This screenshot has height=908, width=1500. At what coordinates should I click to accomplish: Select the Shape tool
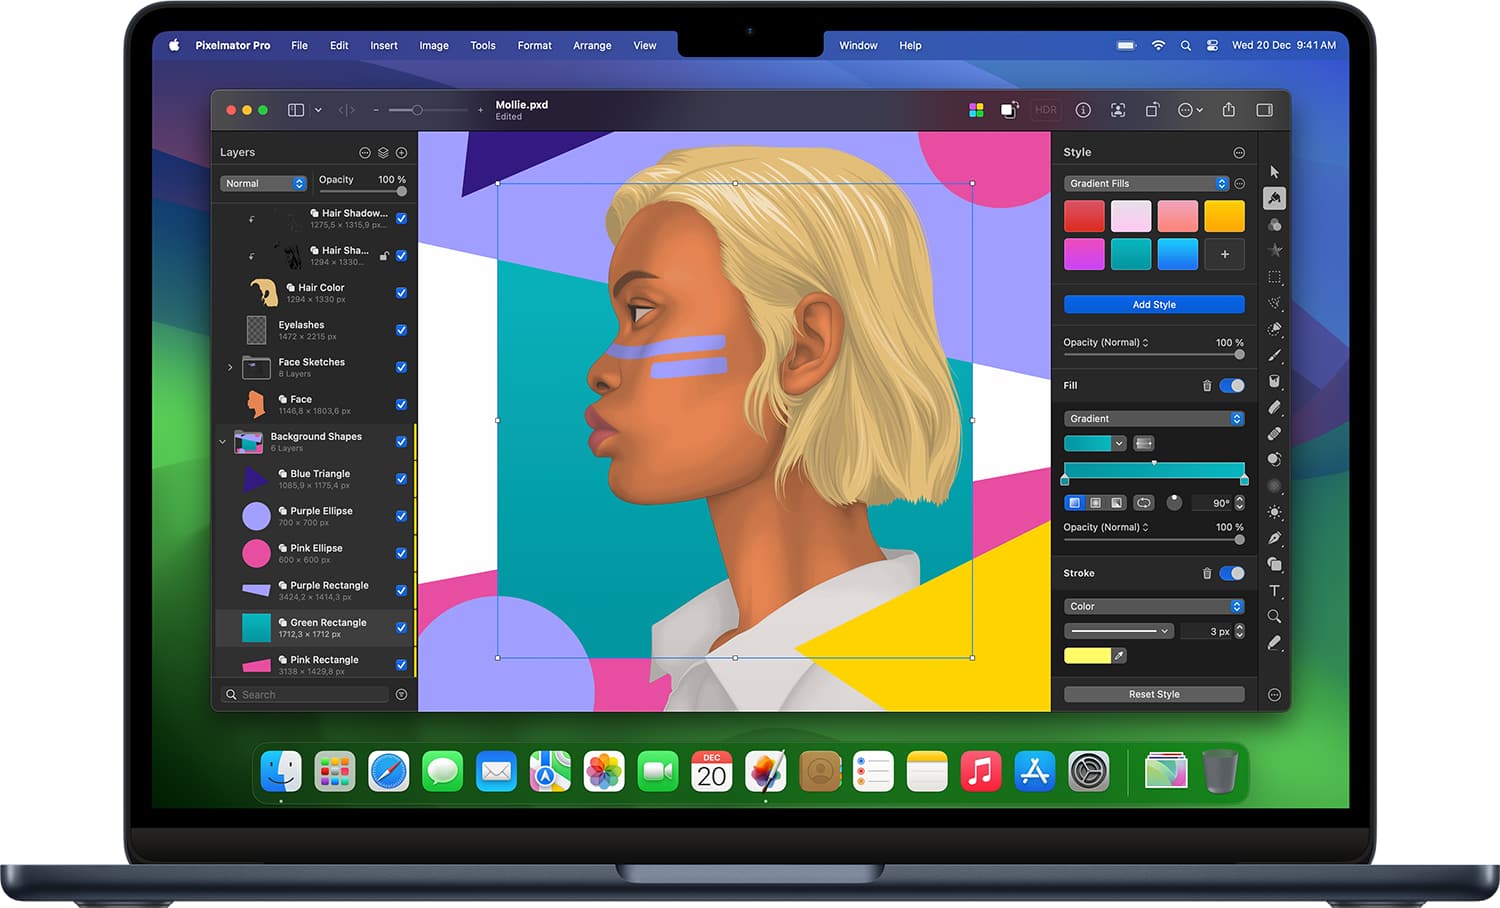(1274, 564)
